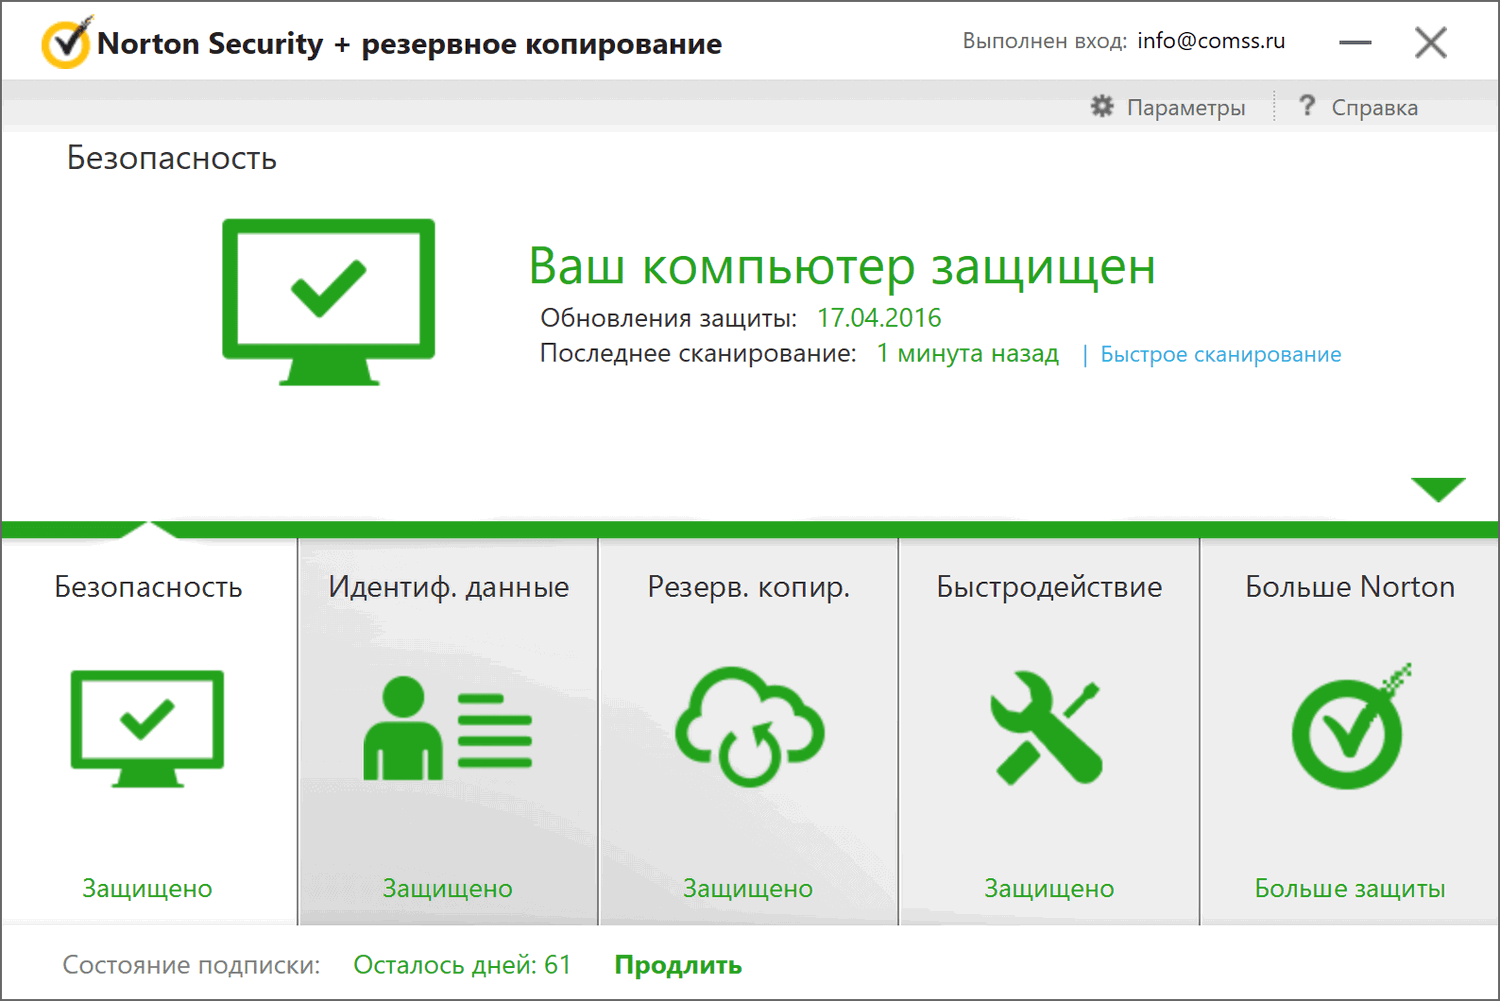The height and width of the screenshot is (1001, 1500).
Task: Expand the Справка help menu
Action: (1374, 107)
